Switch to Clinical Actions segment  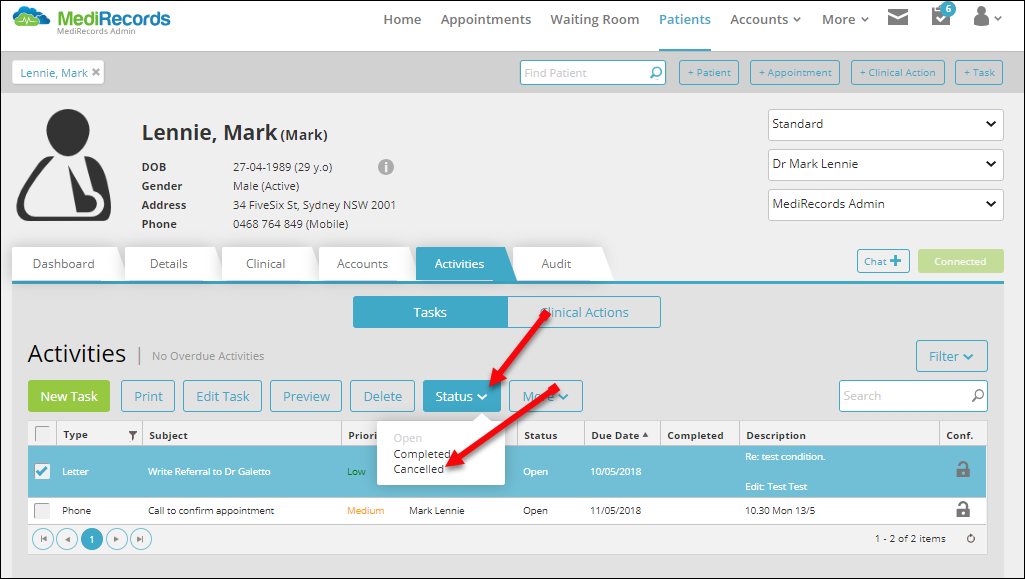tap(584, 312)
